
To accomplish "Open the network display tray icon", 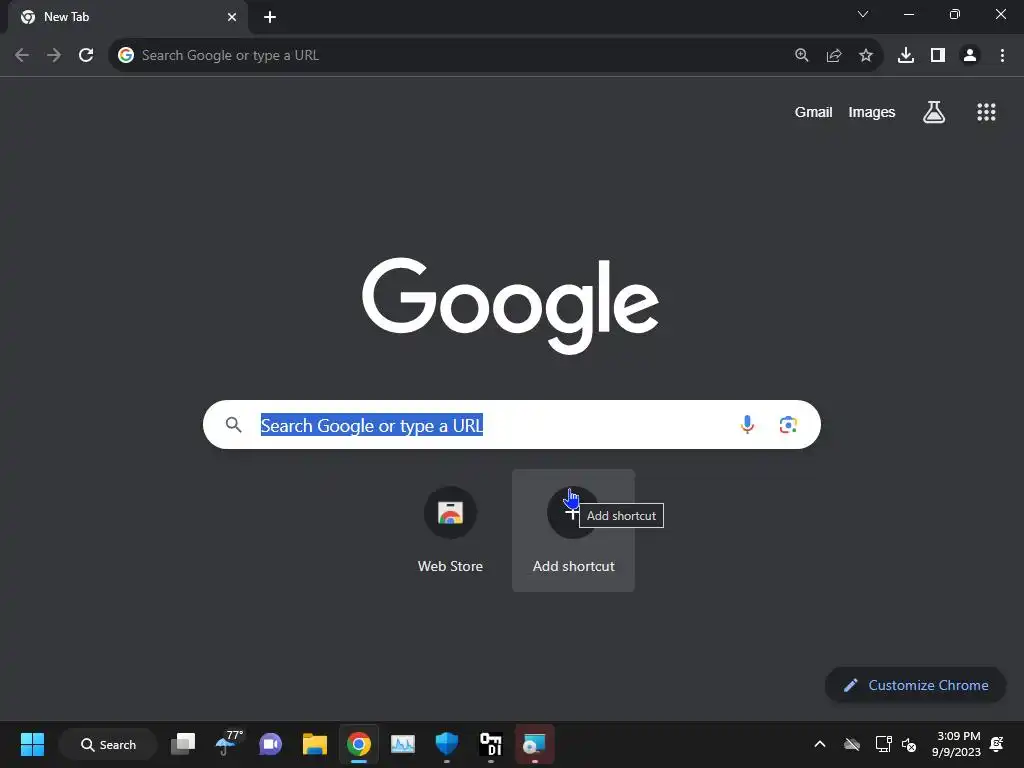I will point(883,744).
